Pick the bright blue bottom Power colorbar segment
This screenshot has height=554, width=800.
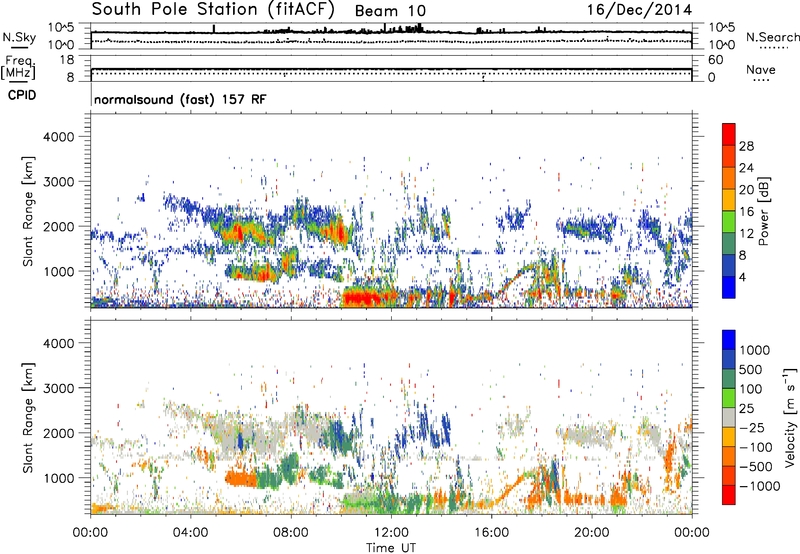coord(729,287)
